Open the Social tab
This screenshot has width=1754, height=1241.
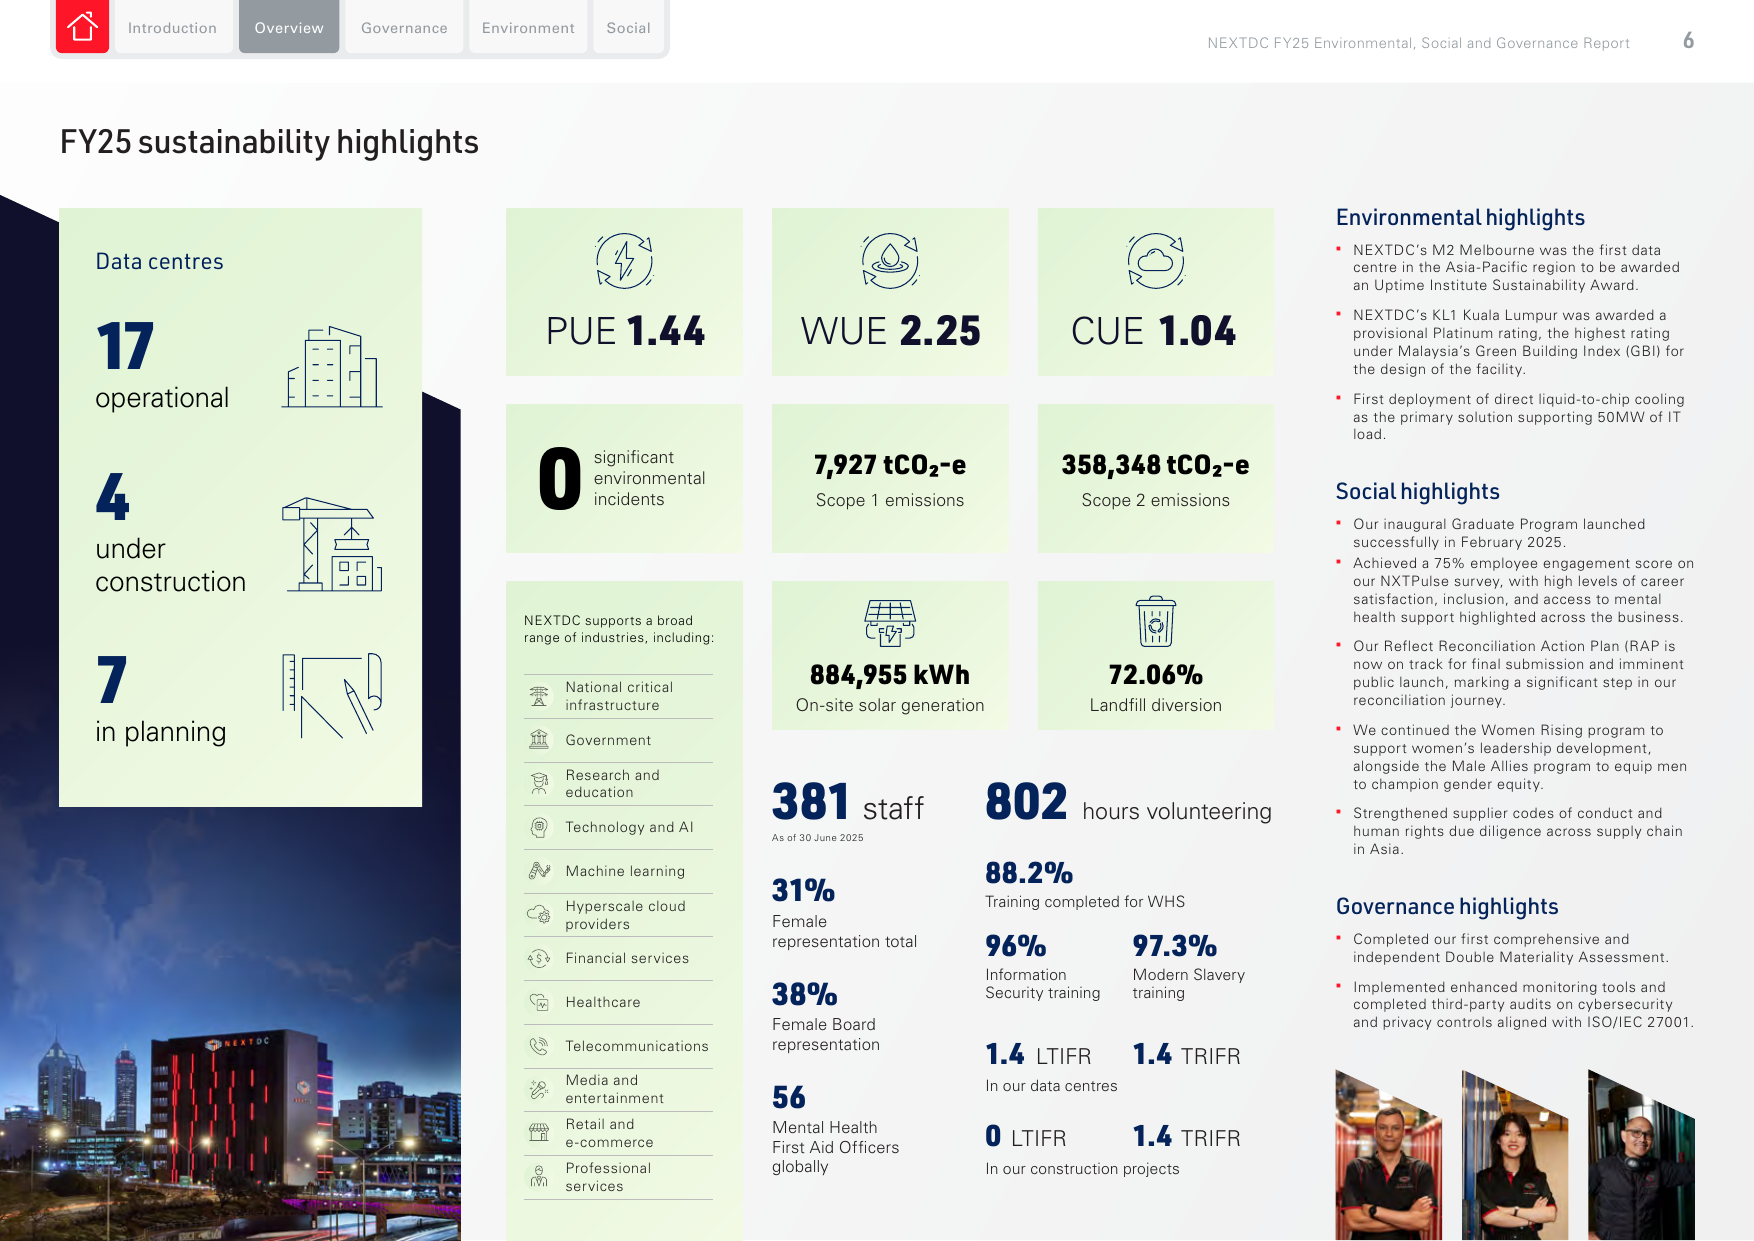(628, 27)
